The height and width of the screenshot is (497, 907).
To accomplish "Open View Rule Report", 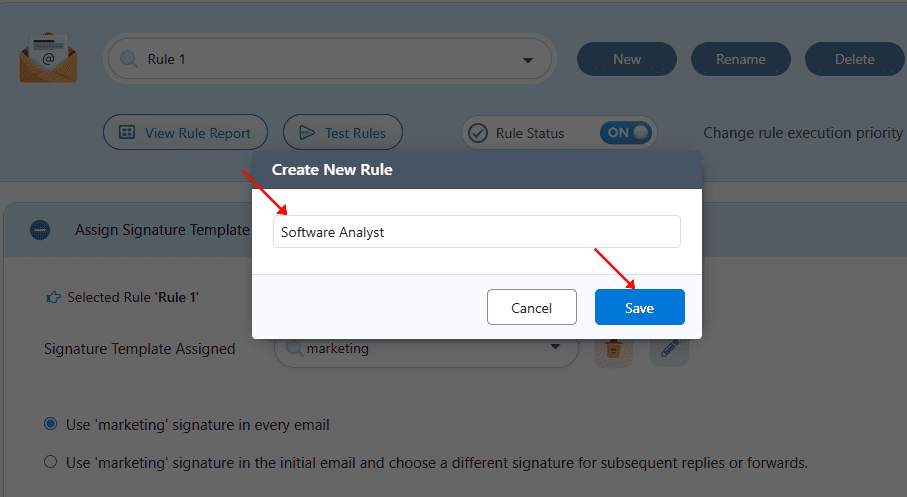I will [x=185, y=133].
